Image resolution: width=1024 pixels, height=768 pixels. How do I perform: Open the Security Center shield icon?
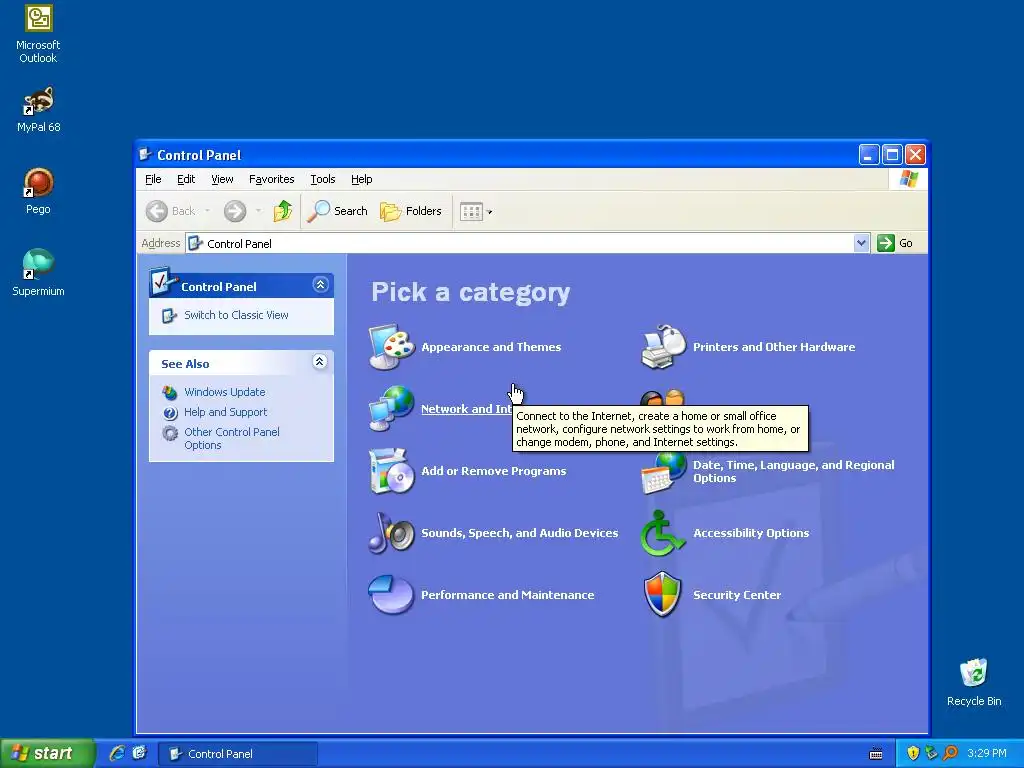[x=663, y=595]
